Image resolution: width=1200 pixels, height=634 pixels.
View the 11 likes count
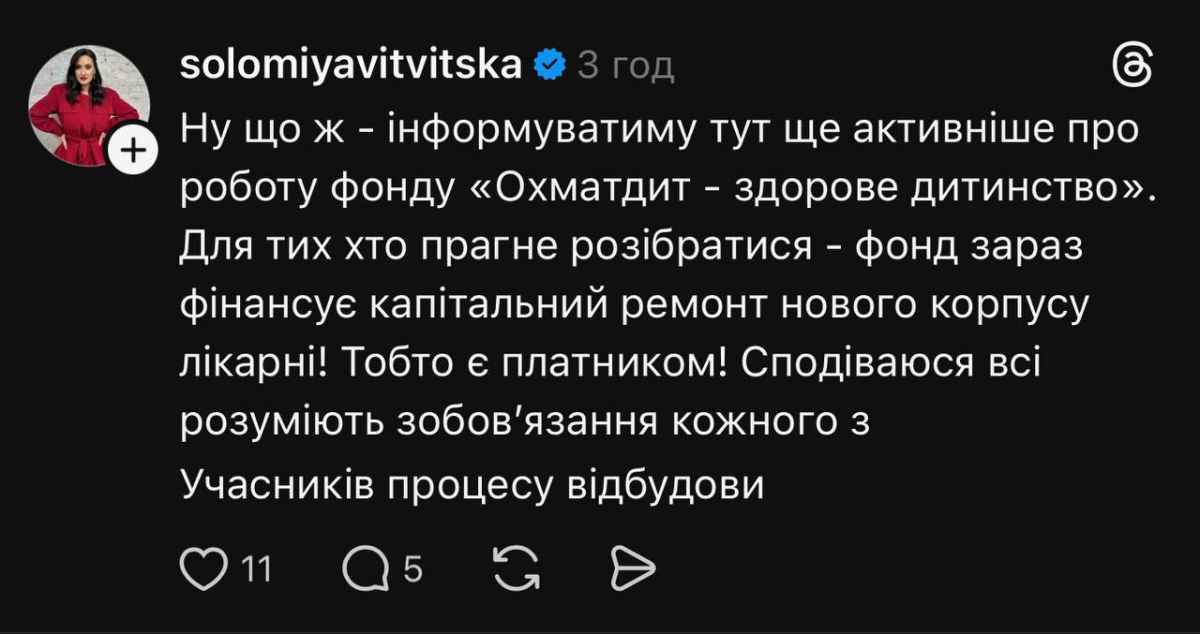pos(257,570)
